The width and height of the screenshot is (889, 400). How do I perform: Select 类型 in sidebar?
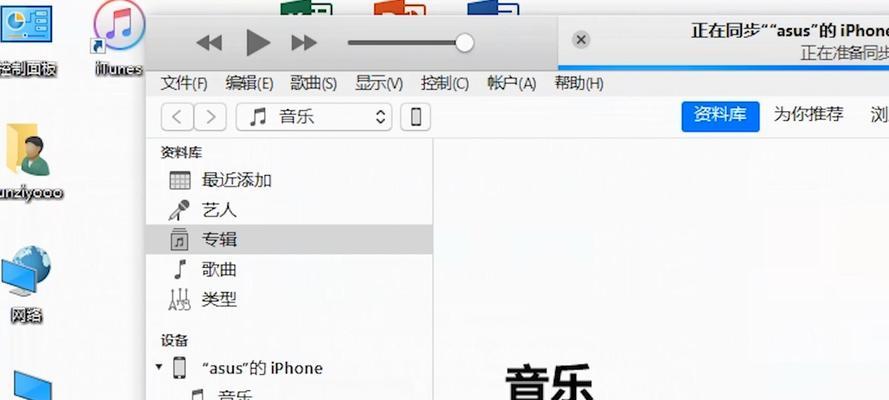[289, 299]
